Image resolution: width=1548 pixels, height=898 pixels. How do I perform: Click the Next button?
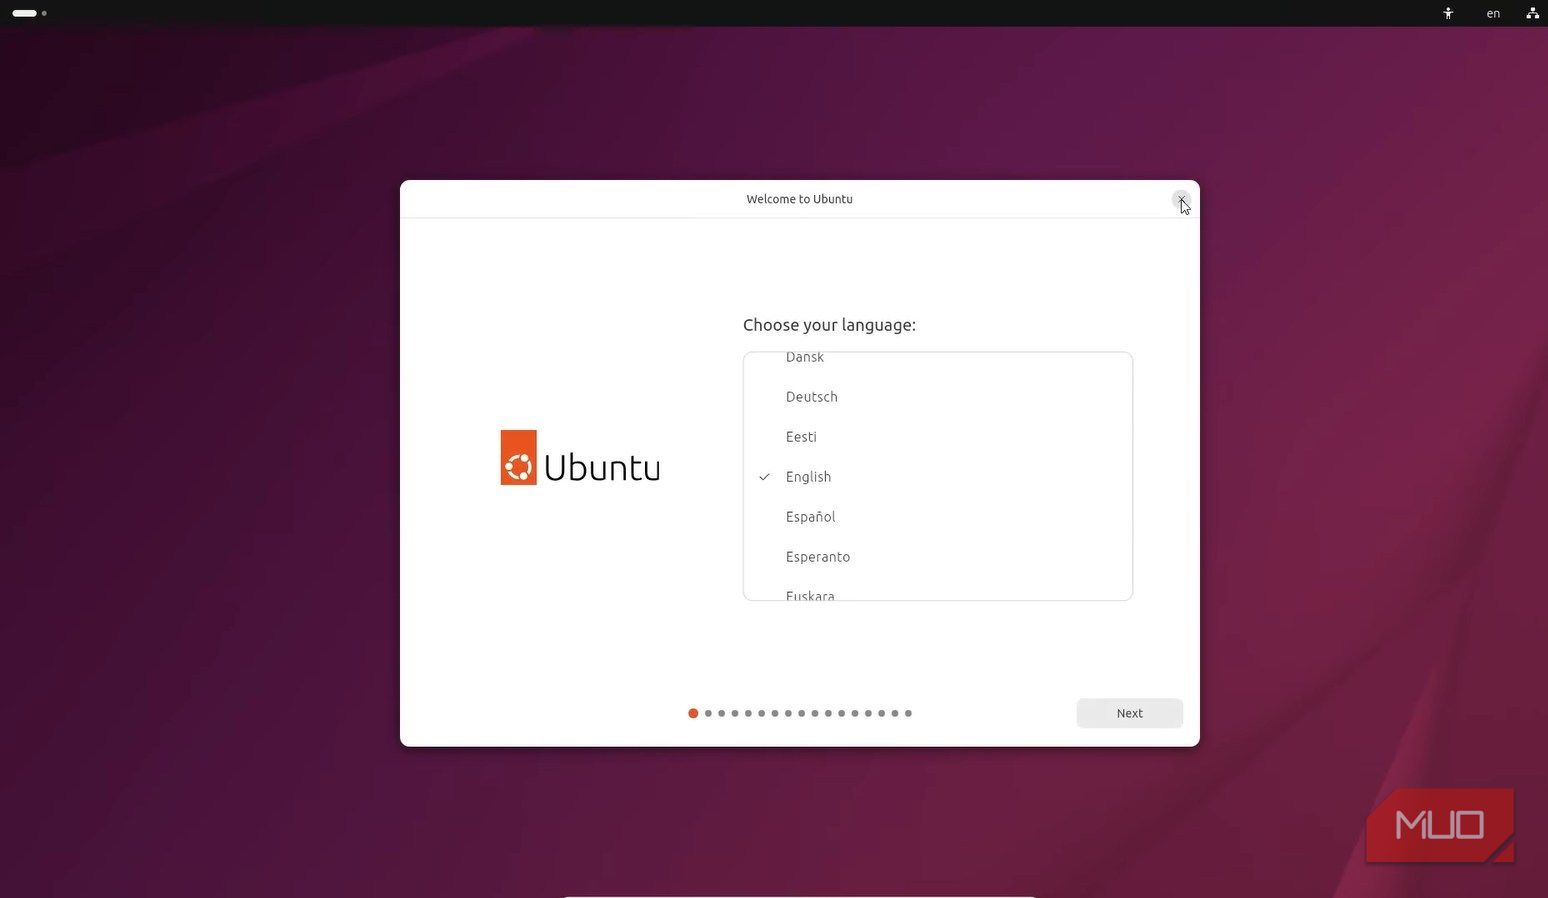pyautogui.click(x=1129, y=713)
